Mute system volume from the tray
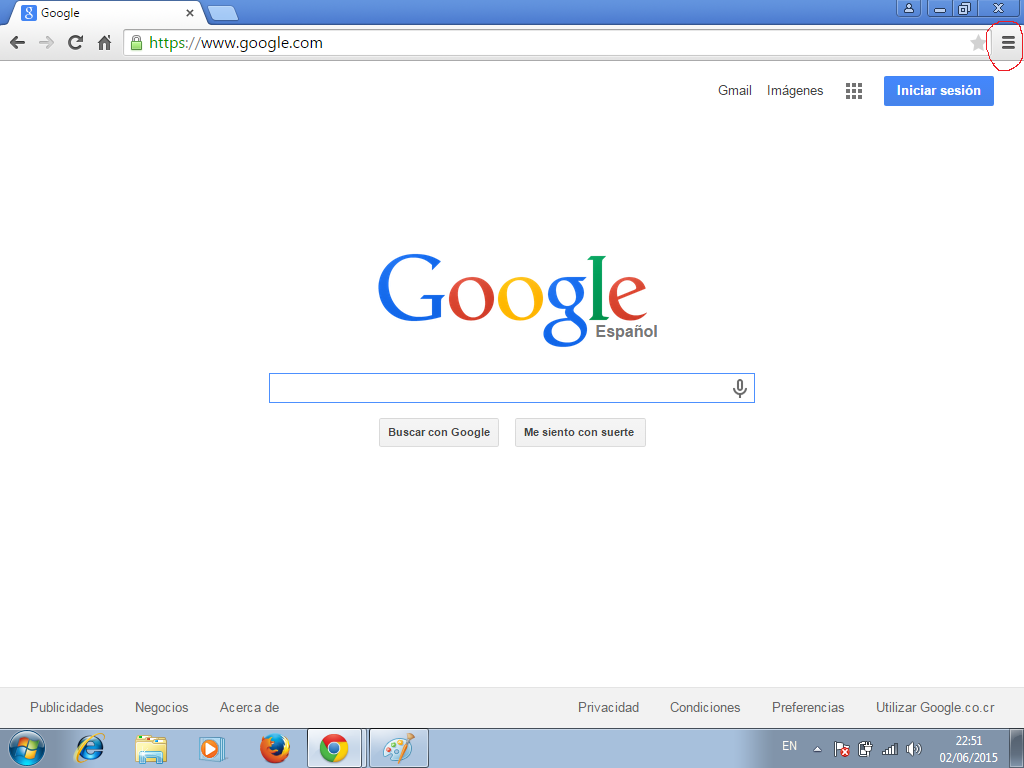This screenshot has height=768, width=1024. coord(914,746)
